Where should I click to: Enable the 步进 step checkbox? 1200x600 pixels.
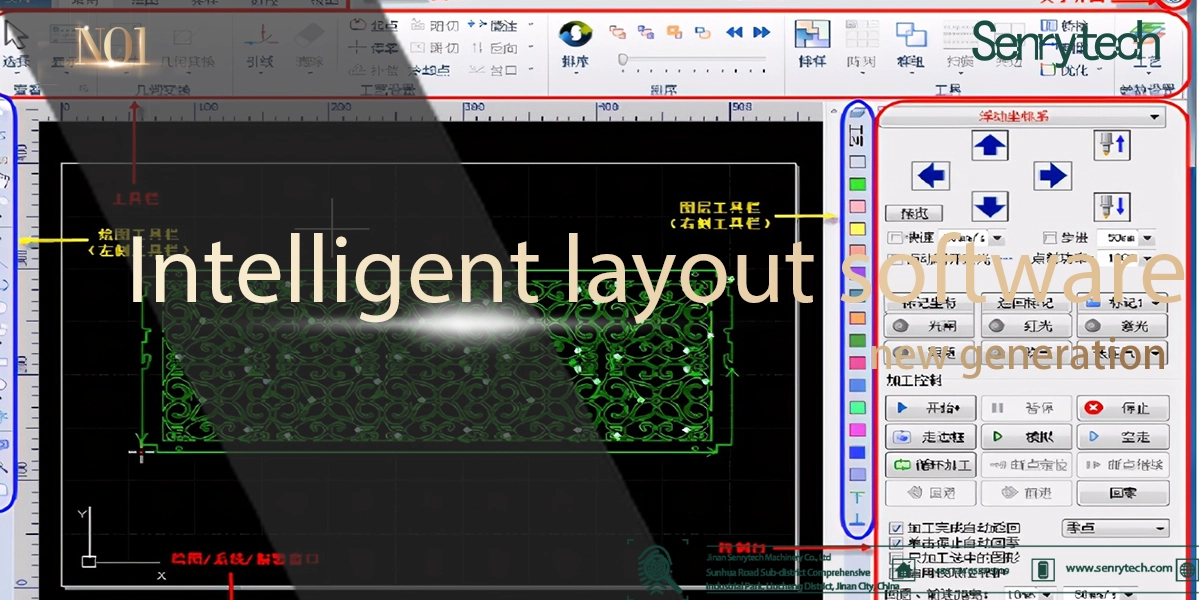point(1049,238)
